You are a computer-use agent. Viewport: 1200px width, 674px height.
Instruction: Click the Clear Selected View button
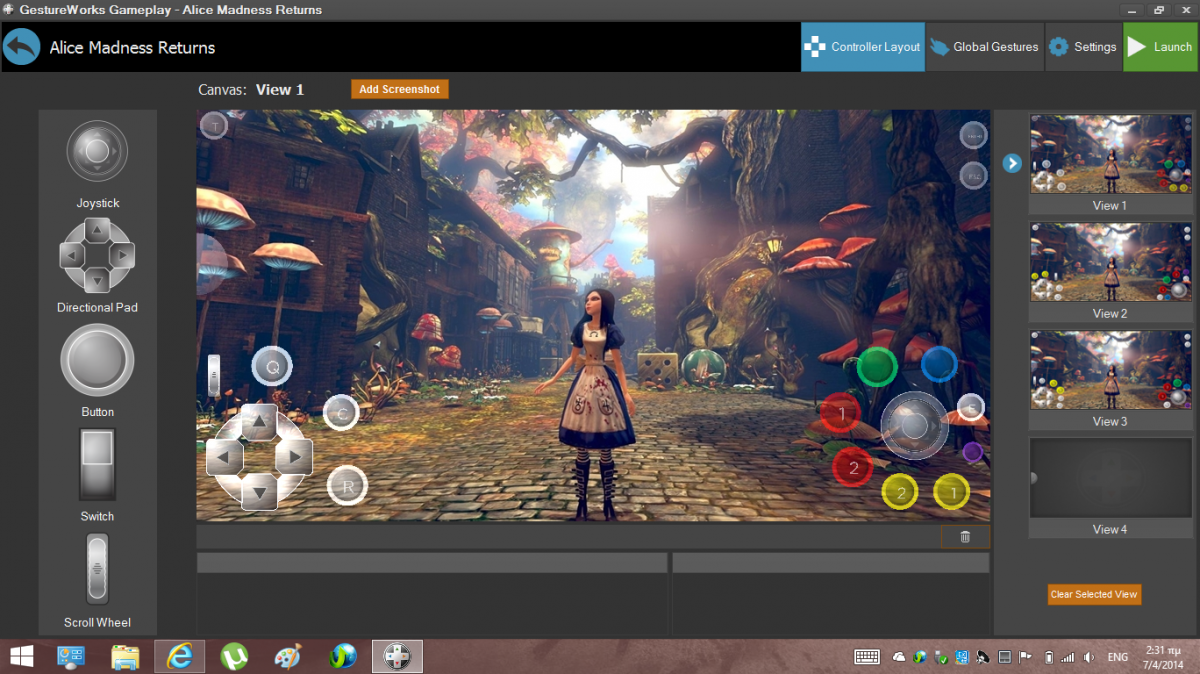tap(1094, 594)
